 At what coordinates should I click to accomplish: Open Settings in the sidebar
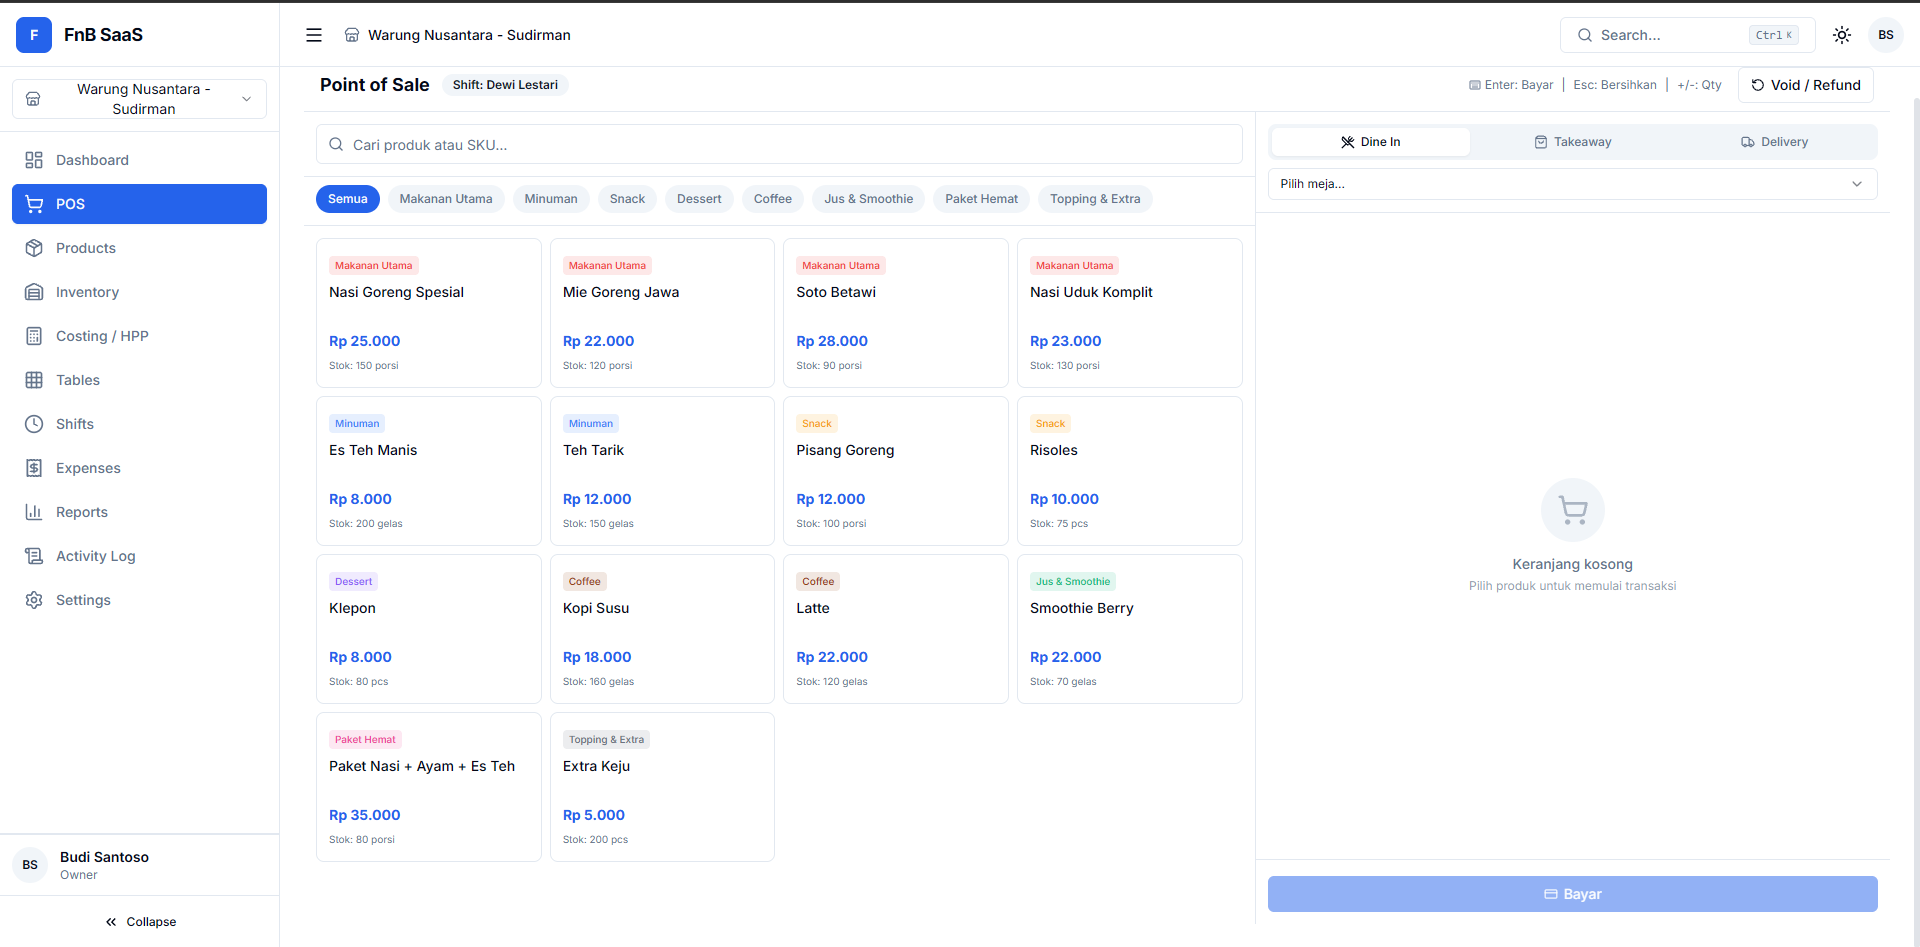tap(83, 600)
